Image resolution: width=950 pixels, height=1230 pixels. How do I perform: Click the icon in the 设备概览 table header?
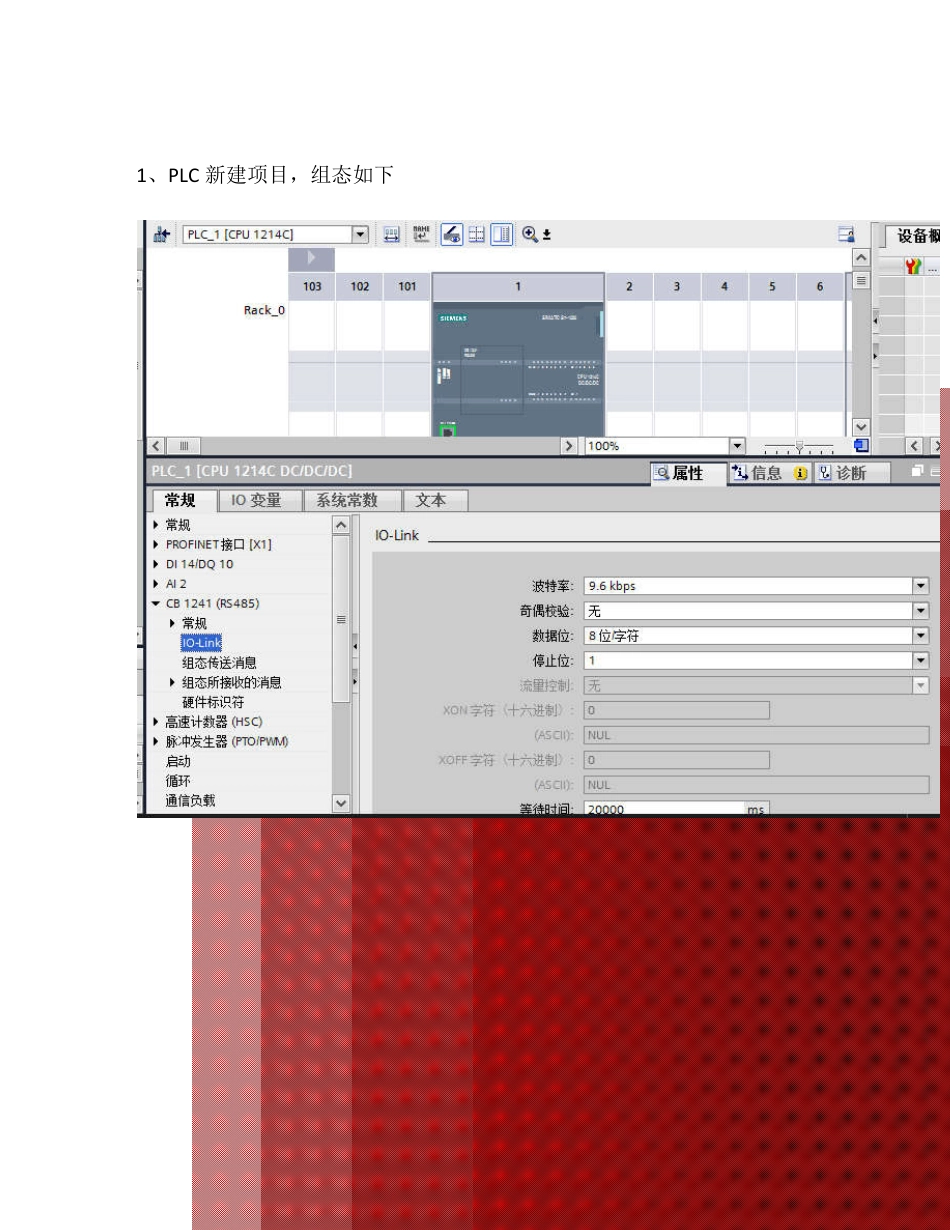pos(912,266)
